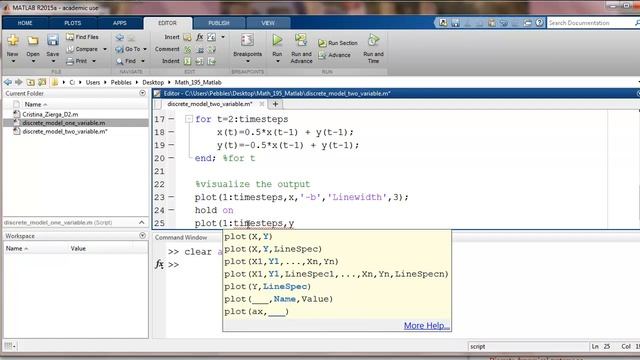The image size is (640, 360).
Task: Click breakpoint dash on line 23
Action: 171,197
